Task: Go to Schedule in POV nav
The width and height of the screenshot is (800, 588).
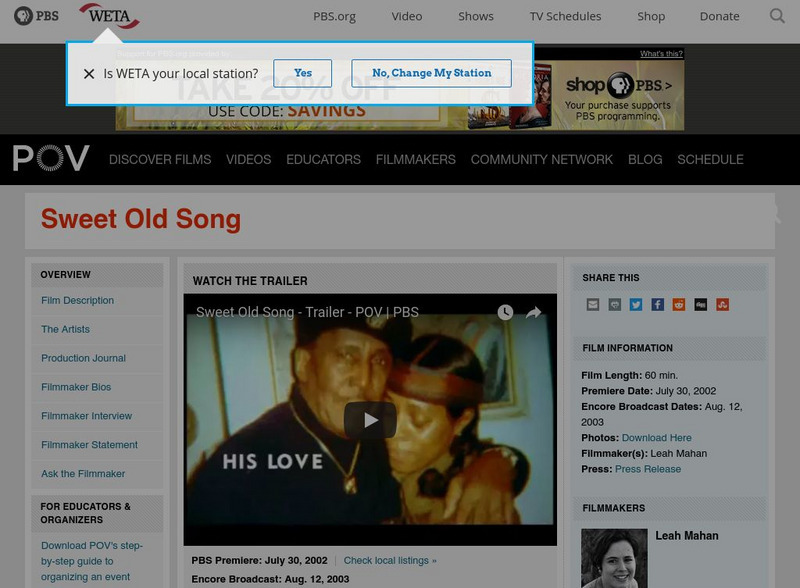Action: click(710, 160)
